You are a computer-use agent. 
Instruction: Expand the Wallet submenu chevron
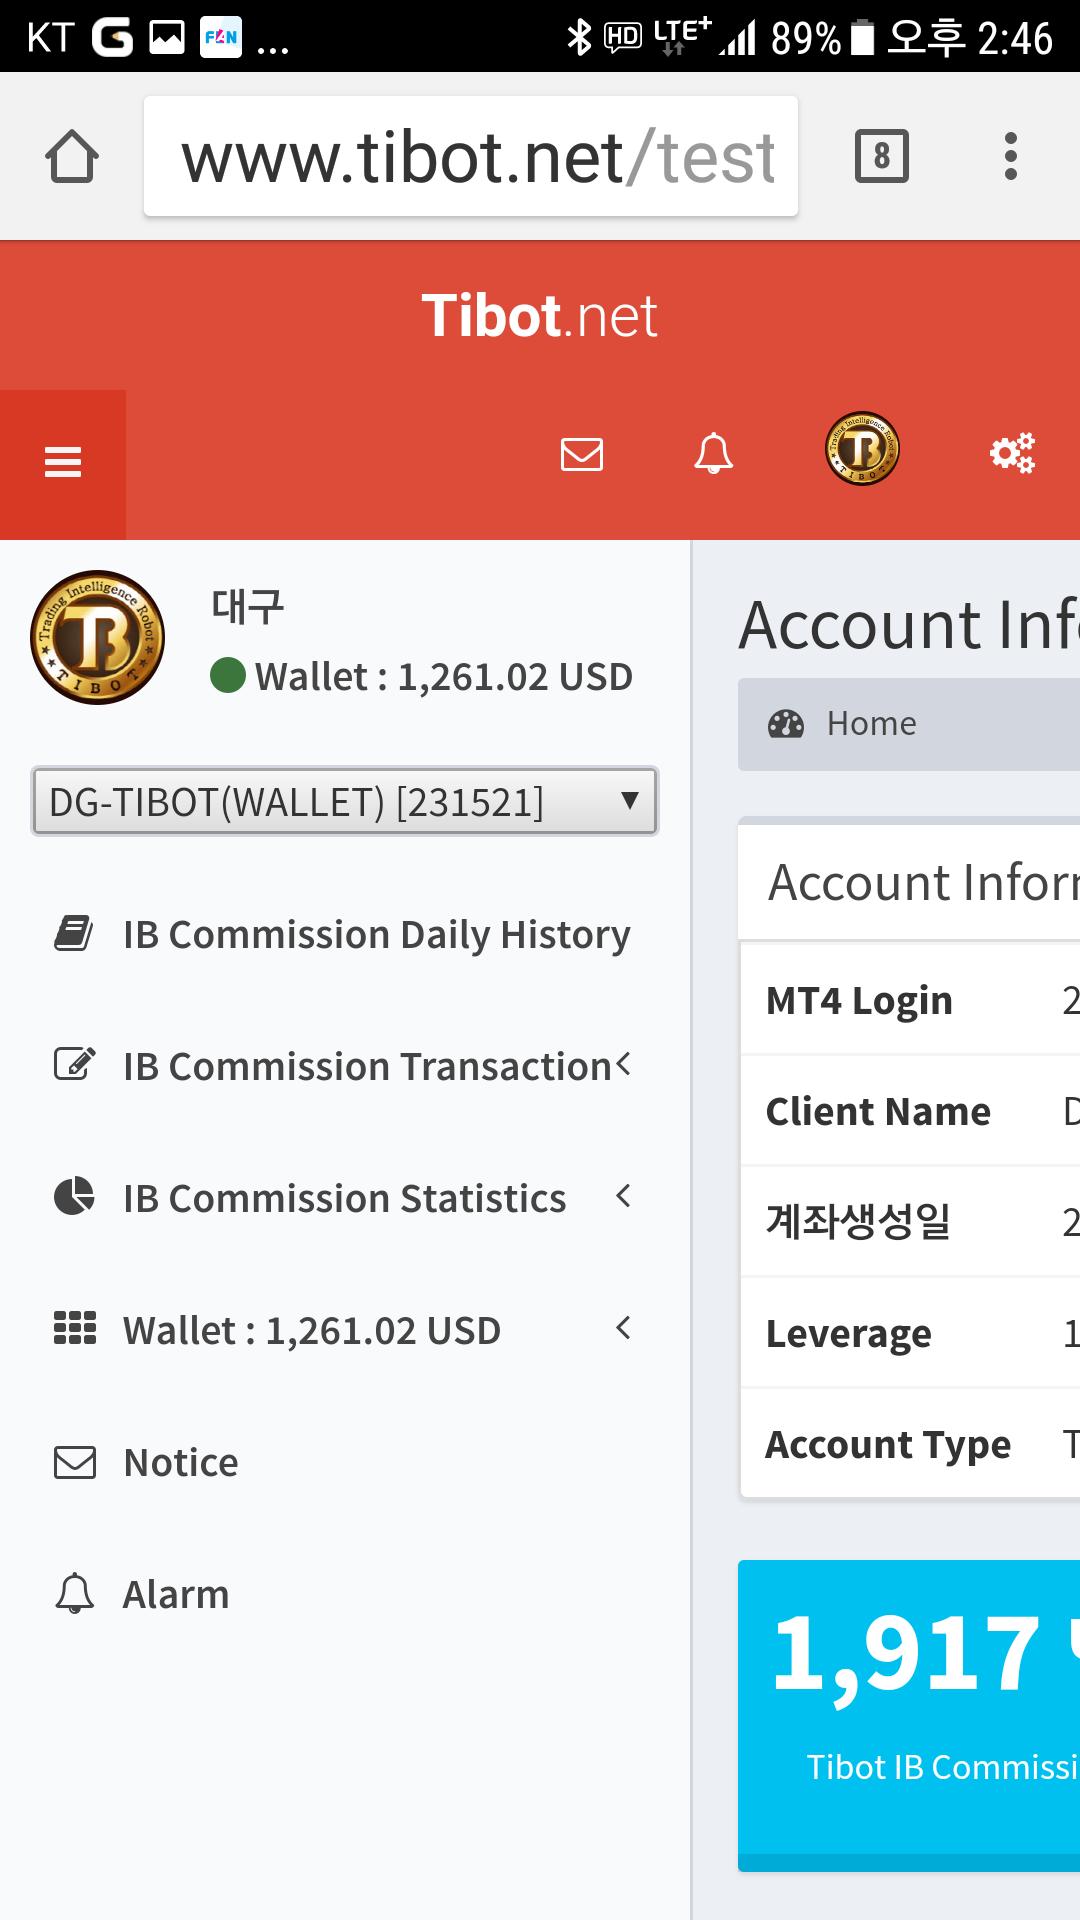click(624, 1328)
